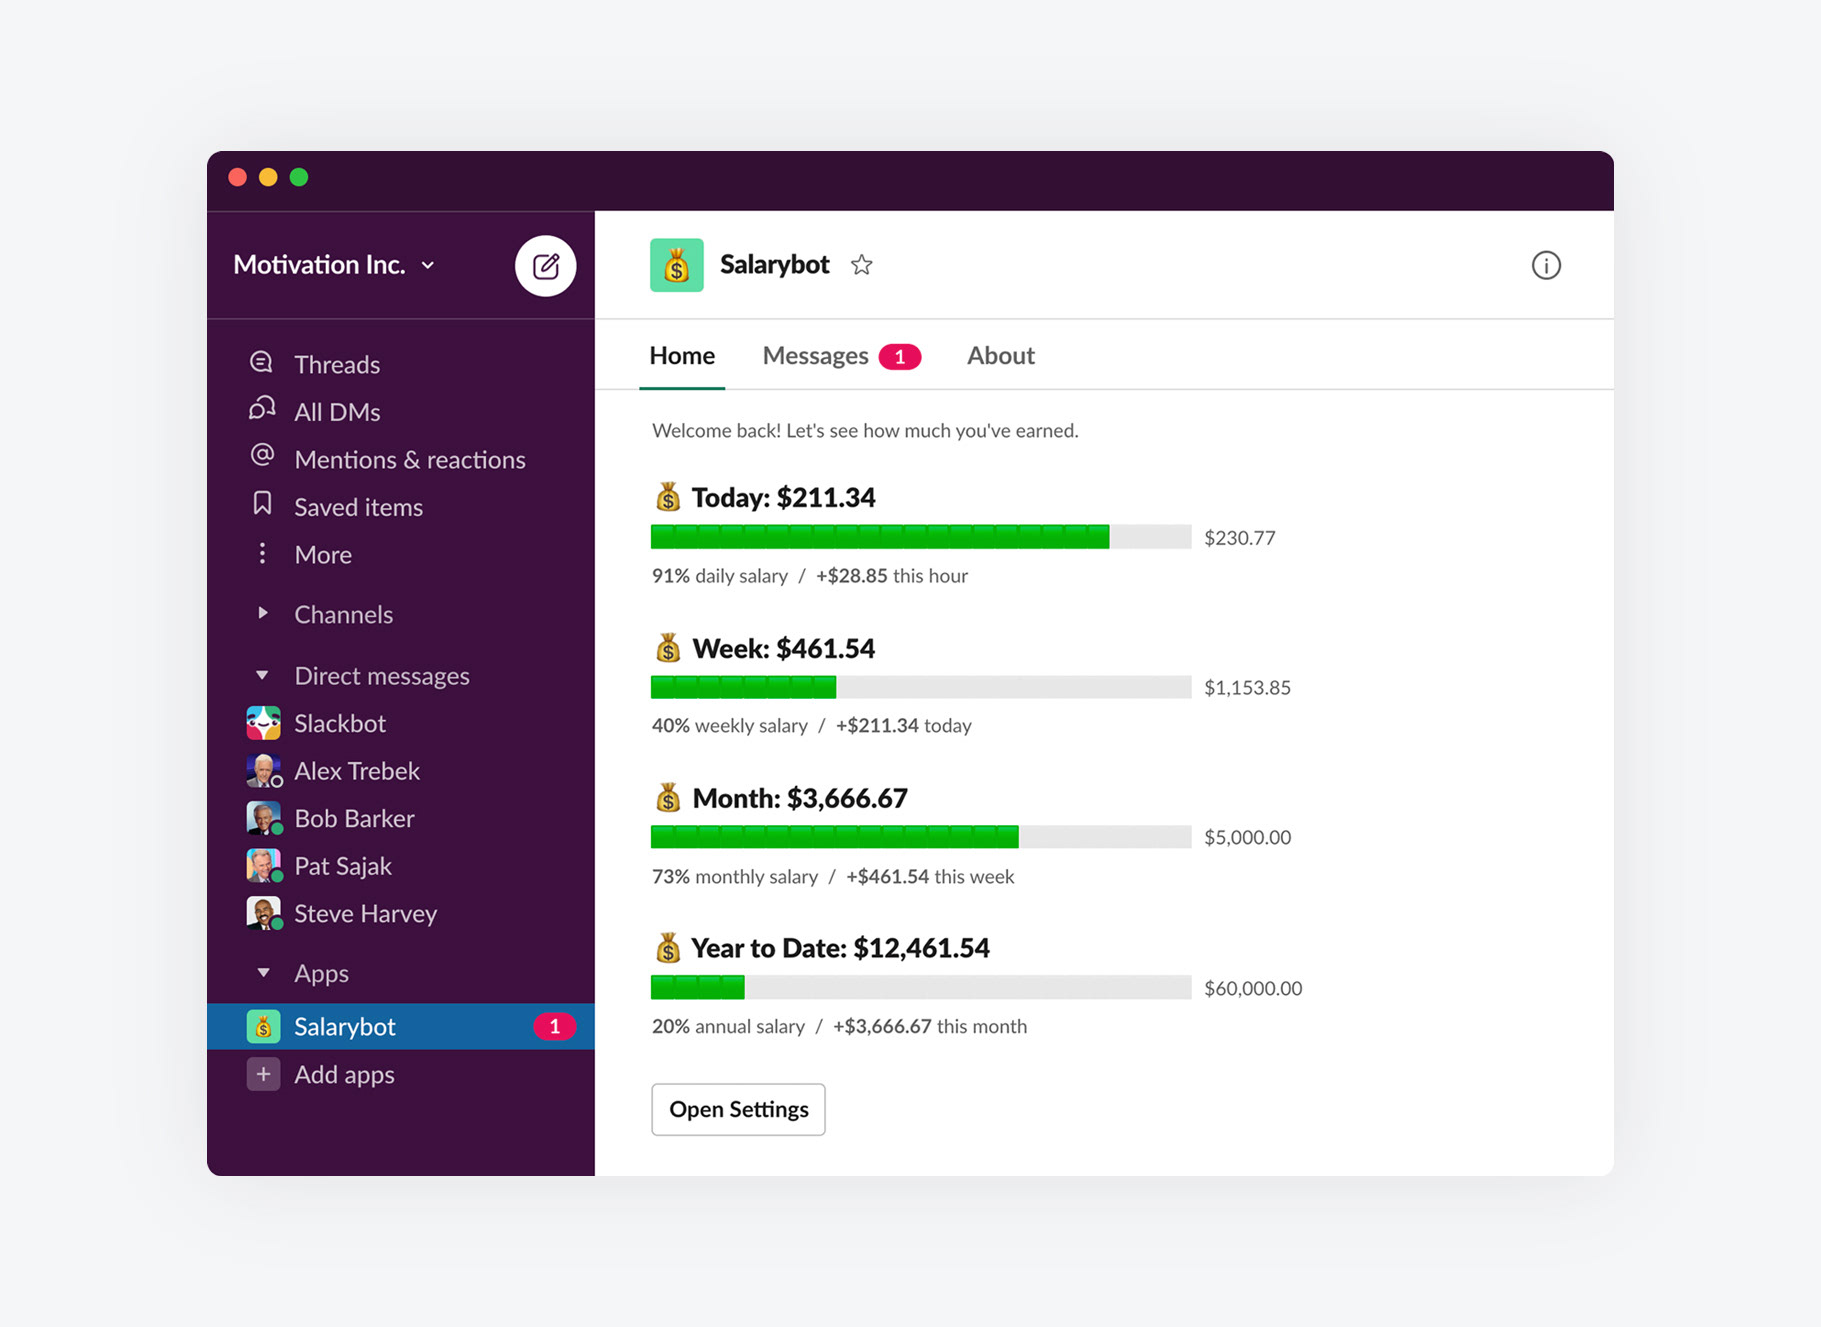1821x1327 pixels.
Task: Click the Year to Date: $12,461.54 heading
Action: click(x=840, y=948)
